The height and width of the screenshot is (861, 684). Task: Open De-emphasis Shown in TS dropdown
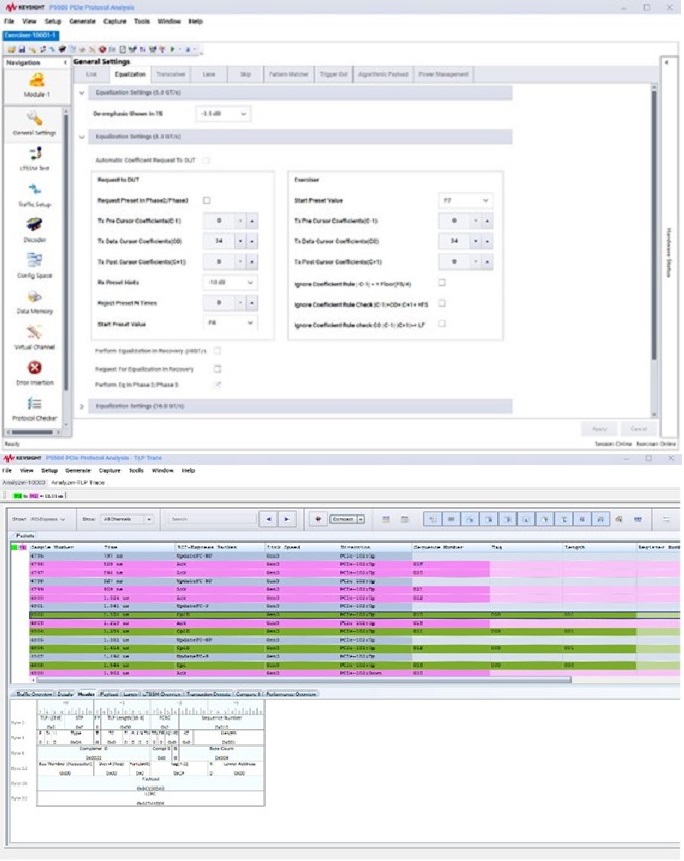coord(223,114)
